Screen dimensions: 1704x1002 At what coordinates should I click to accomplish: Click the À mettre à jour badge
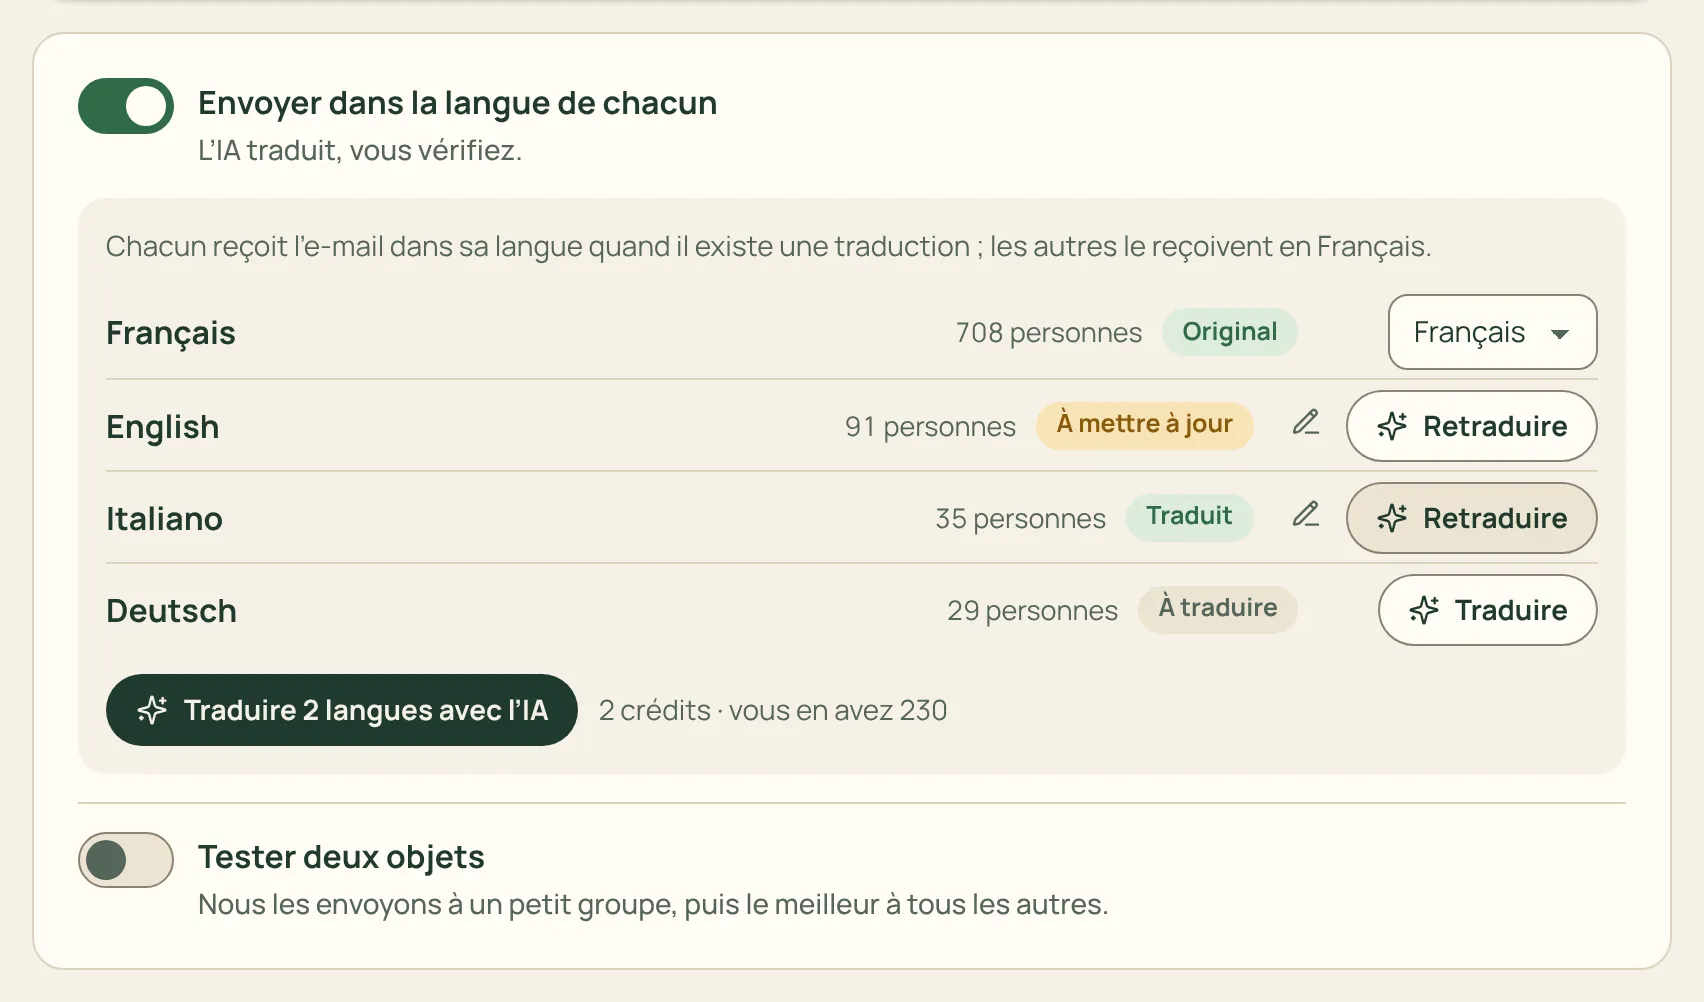[x=1144, y=425]
